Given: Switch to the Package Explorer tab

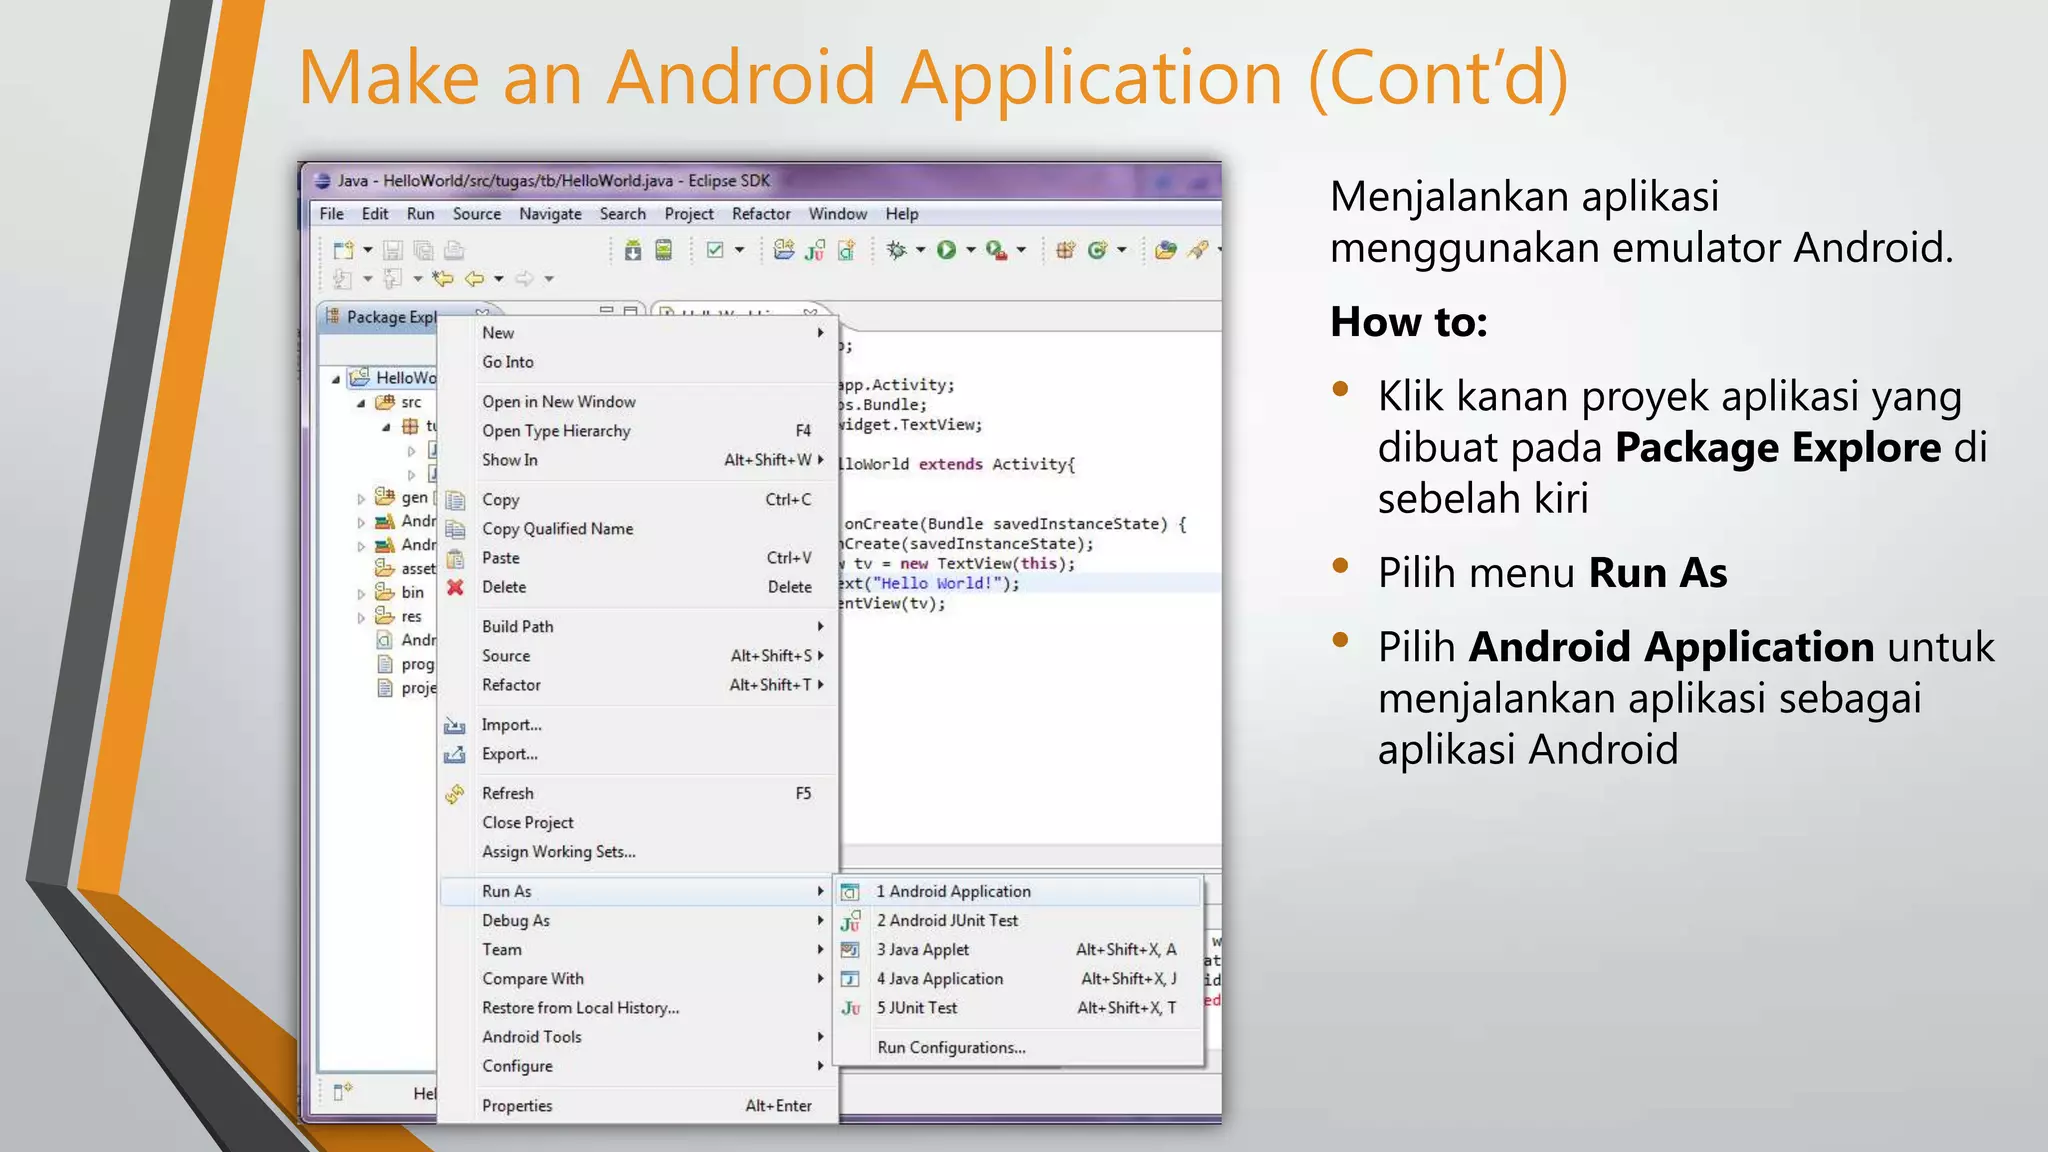Looking at the screenshot, I should pyautogui.click(x=382, y=317).
